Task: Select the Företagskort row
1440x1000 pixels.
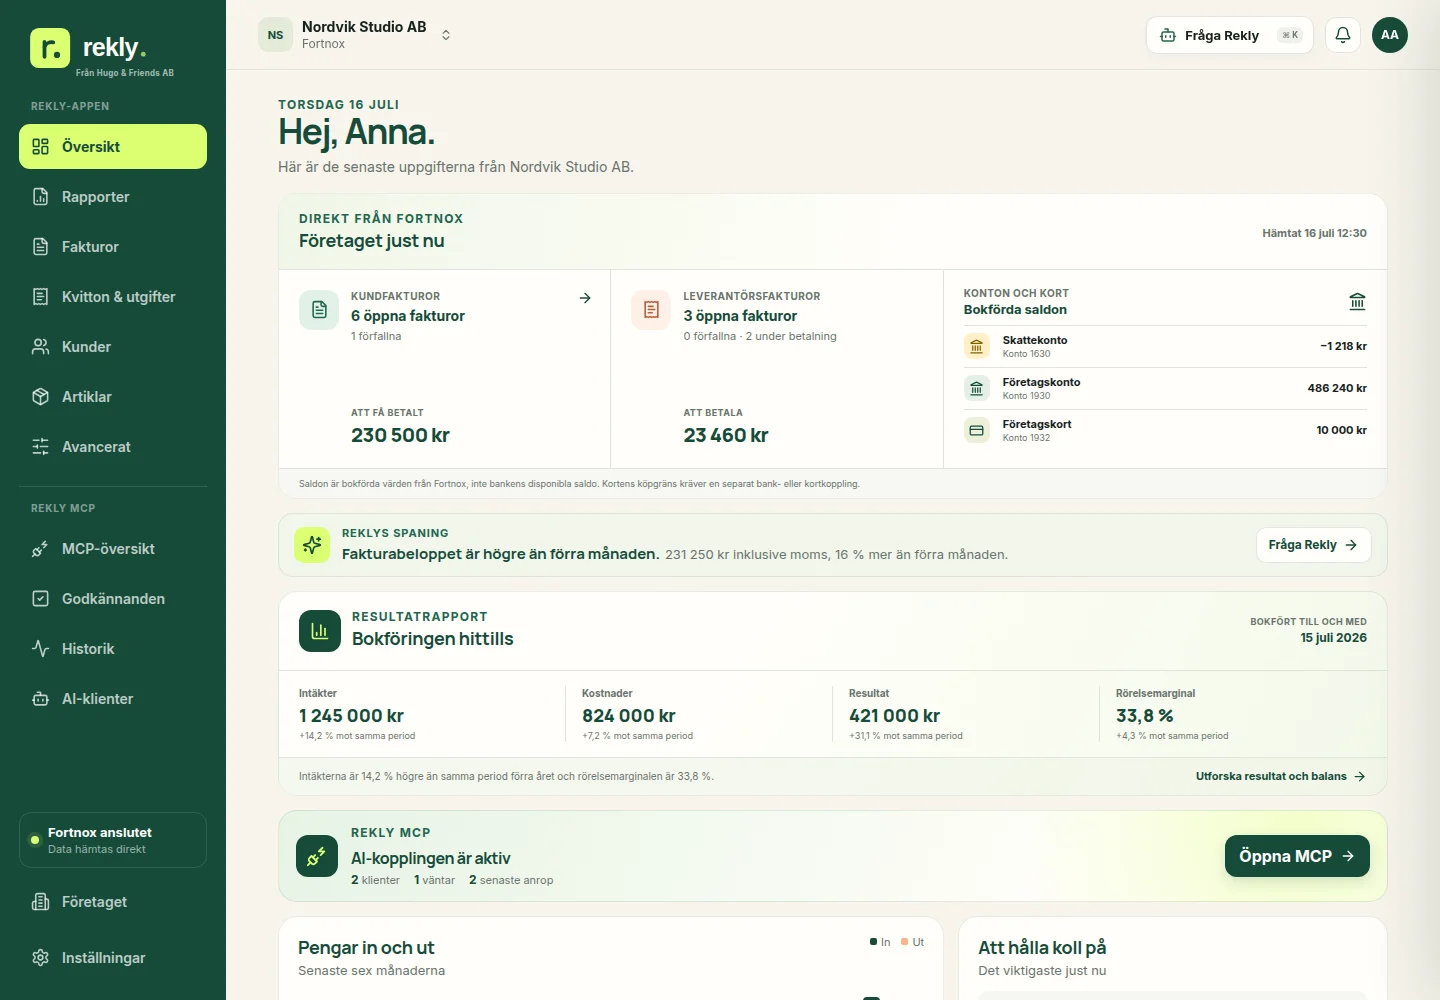Action: [x=1165, y=430]
